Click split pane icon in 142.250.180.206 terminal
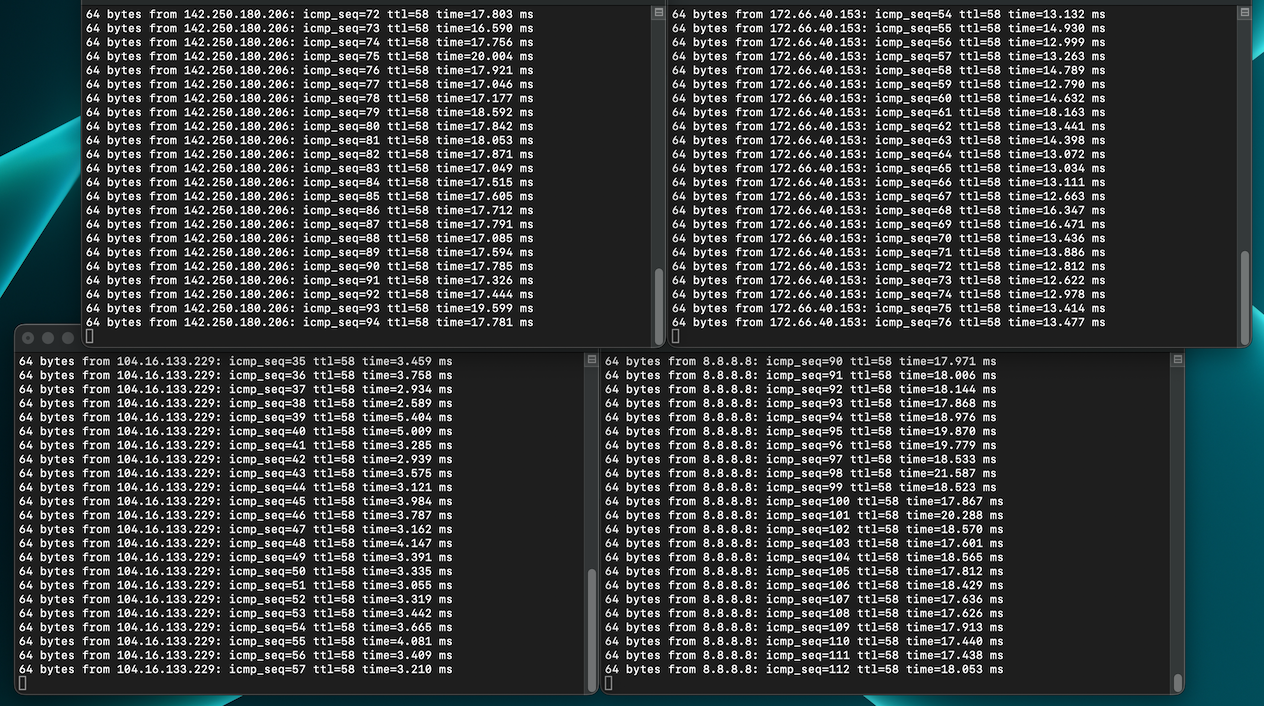This screenshot has height=706, width=1264. pyautogui.click(x=657, y=13)
